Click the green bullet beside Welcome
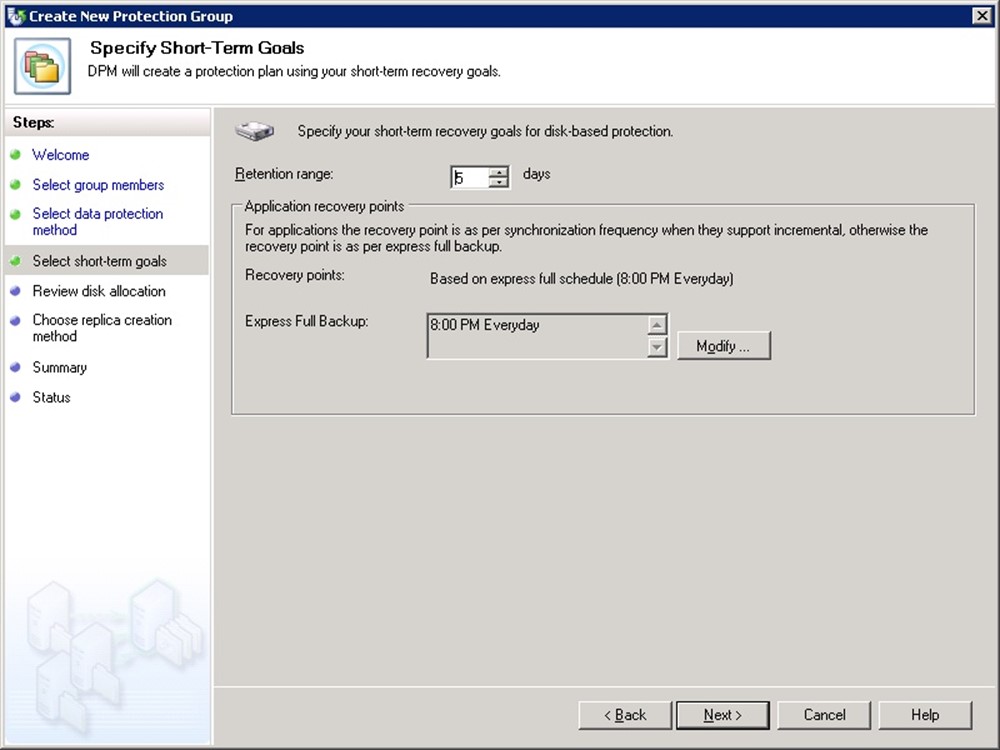The width and height of the screenshot is (1000, 750). click(x=15, y=155)
